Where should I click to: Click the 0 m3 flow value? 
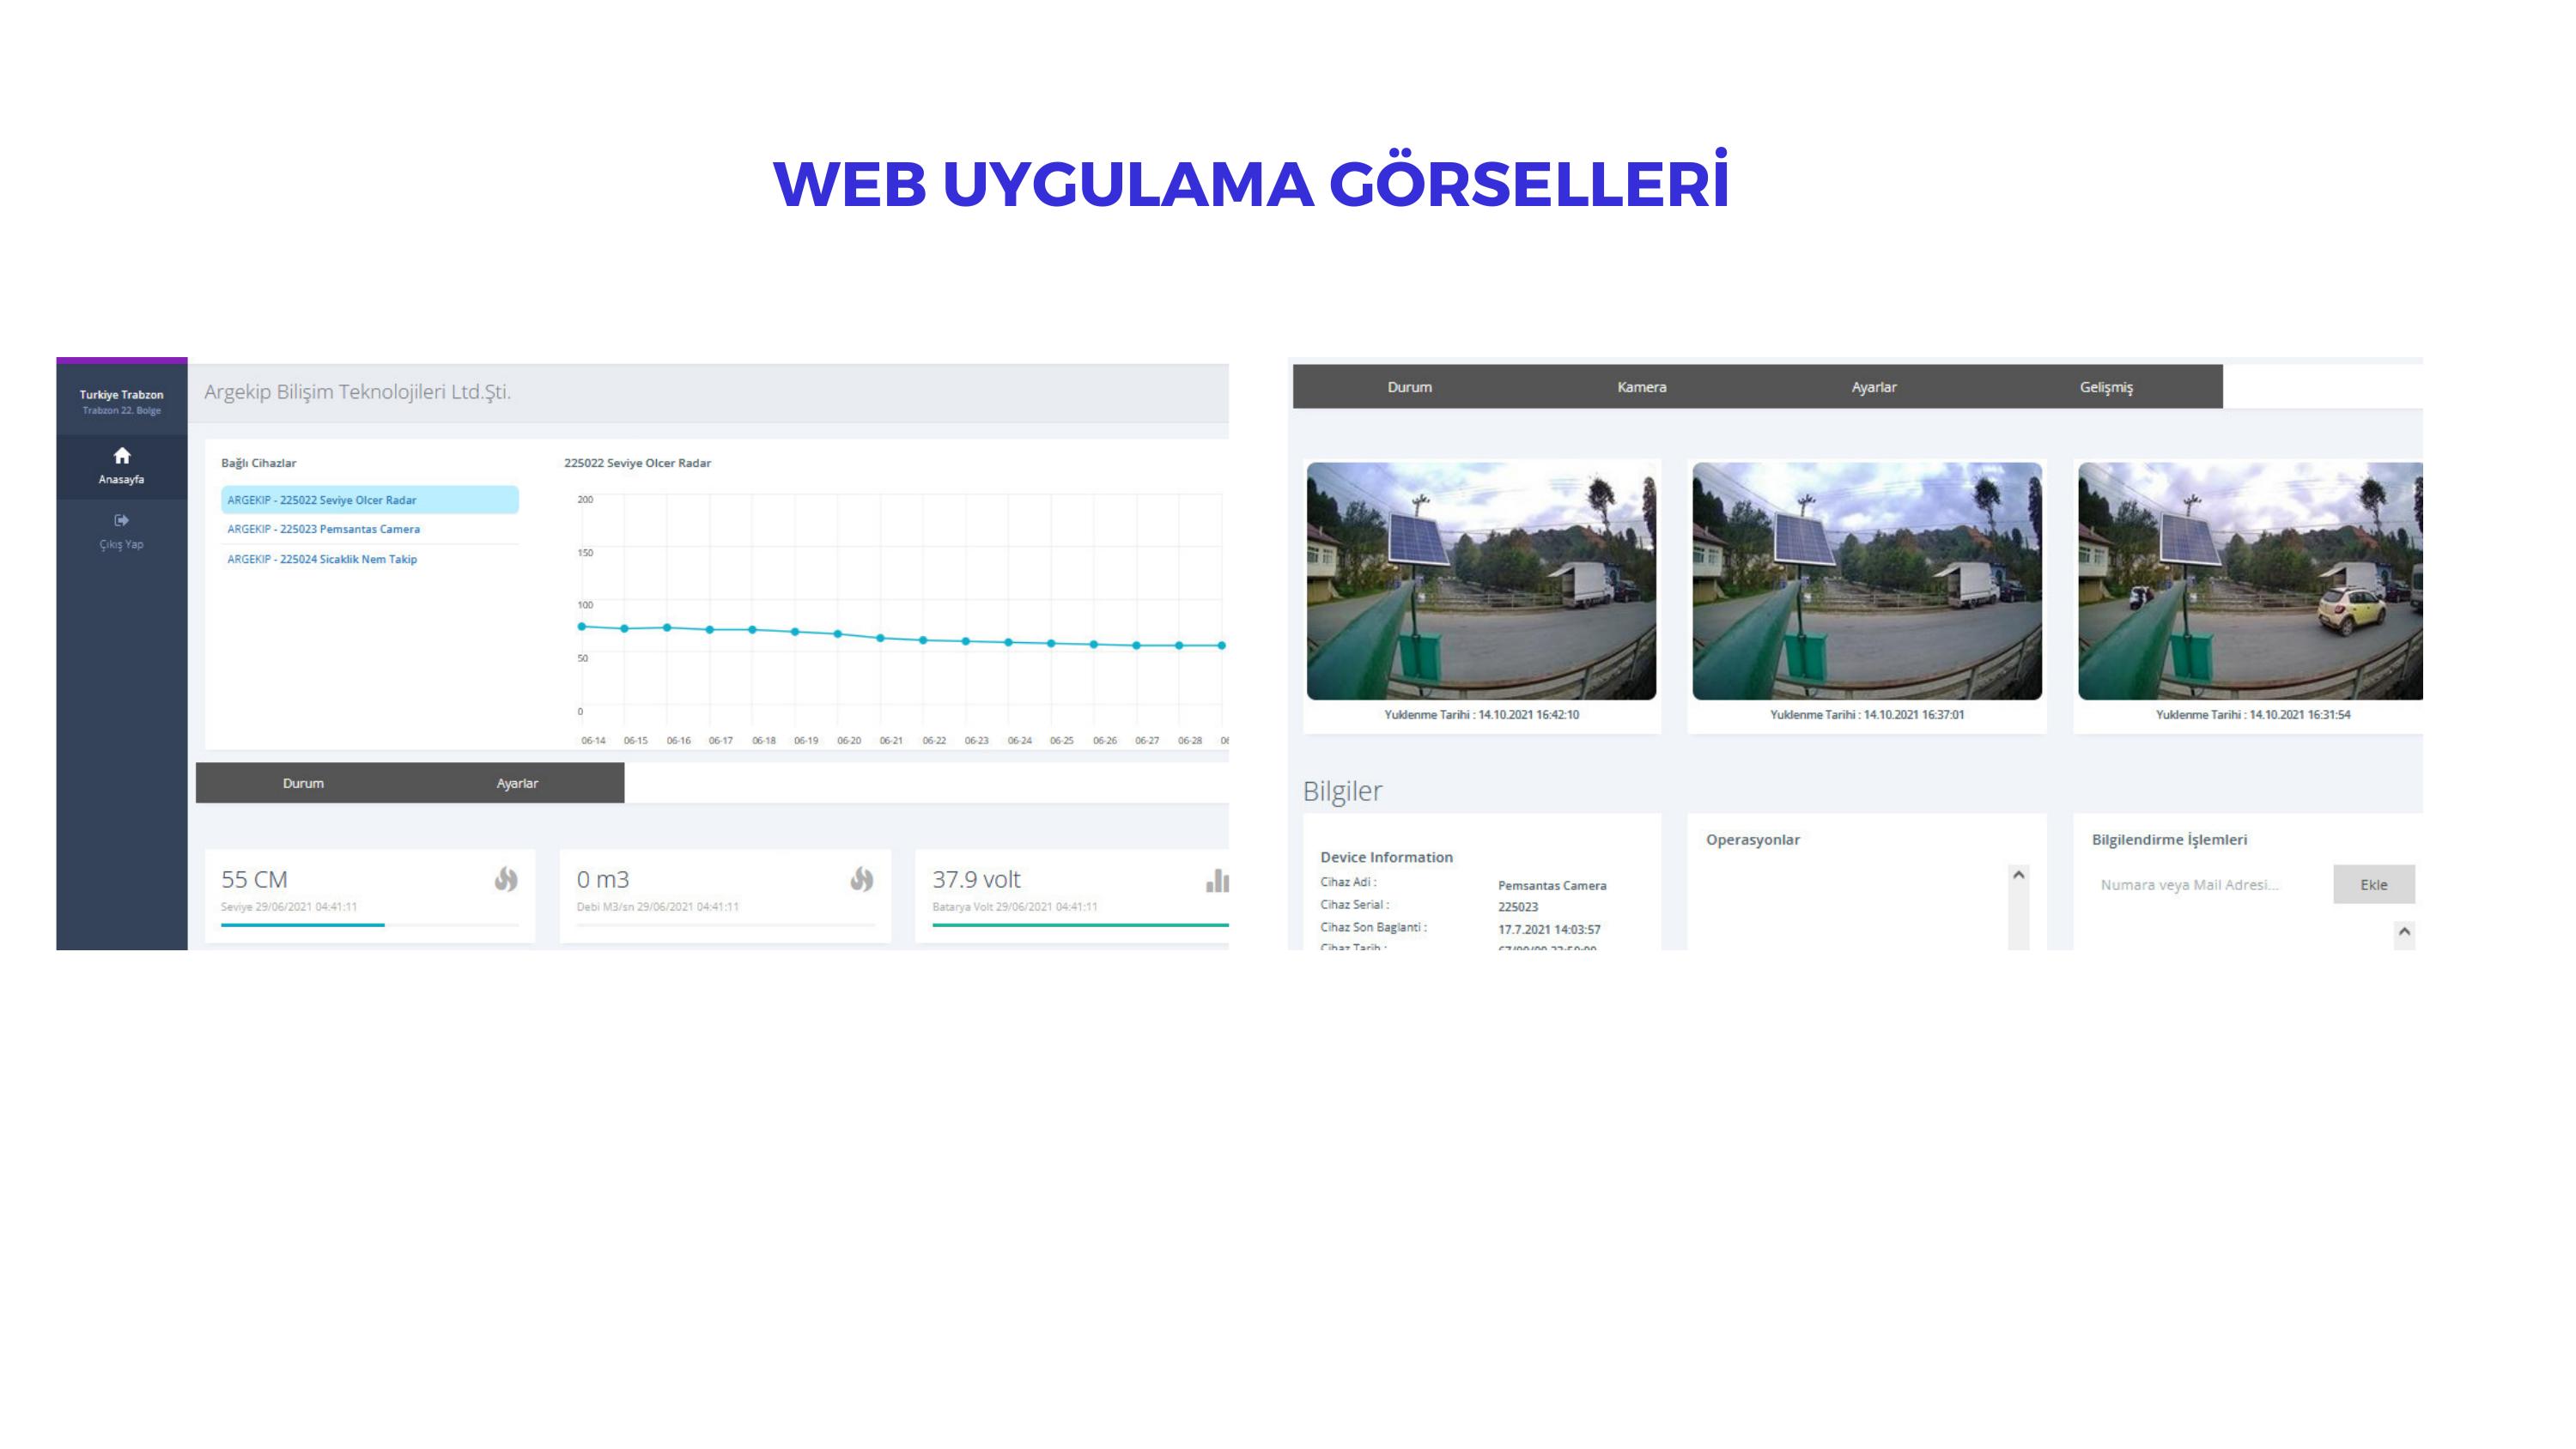coord(603,880)
